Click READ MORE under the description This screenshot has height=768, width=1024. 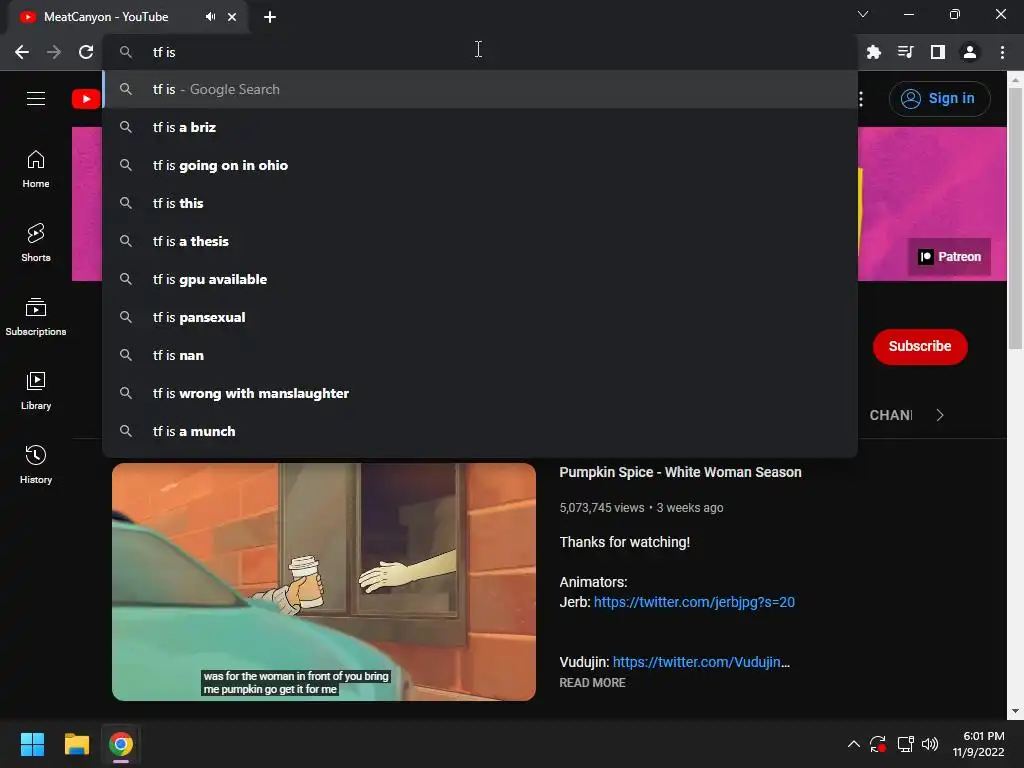tap(592, 682)
